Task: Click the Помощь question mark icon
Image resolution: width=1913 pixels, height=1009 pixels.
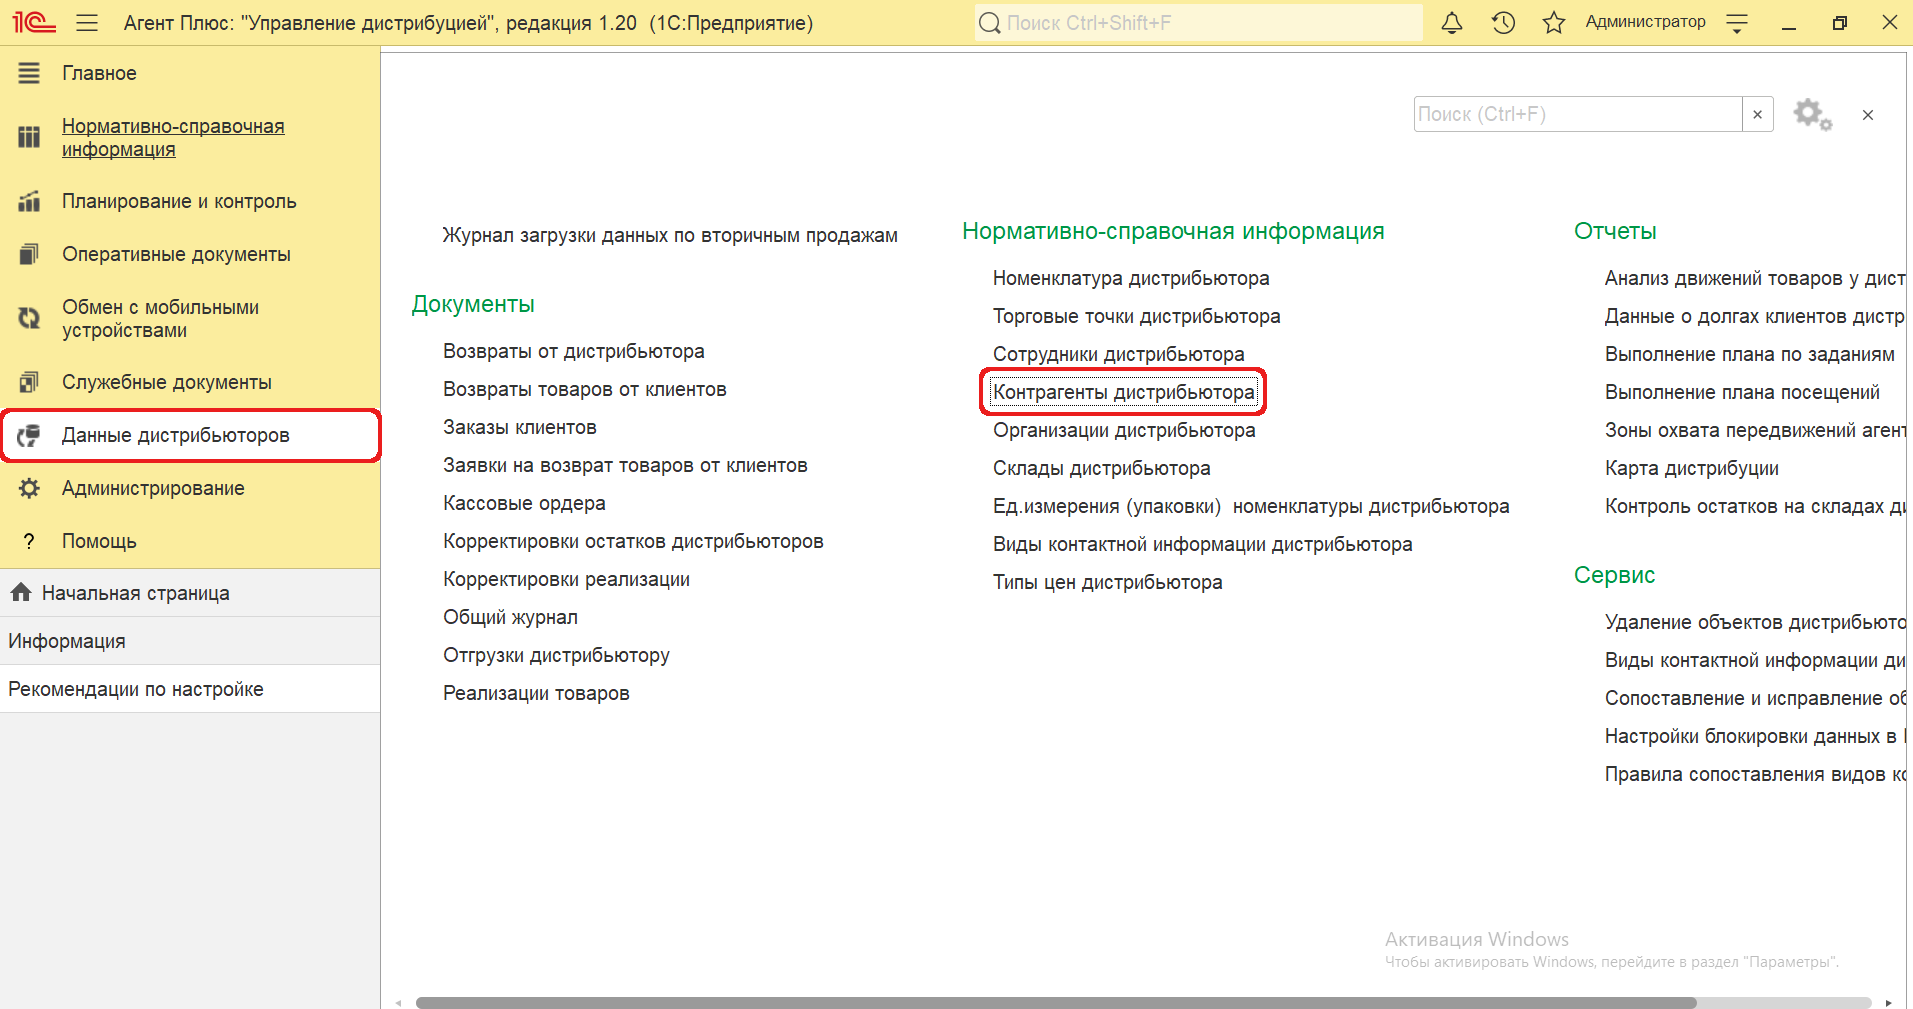Action: tap(29, 541)
